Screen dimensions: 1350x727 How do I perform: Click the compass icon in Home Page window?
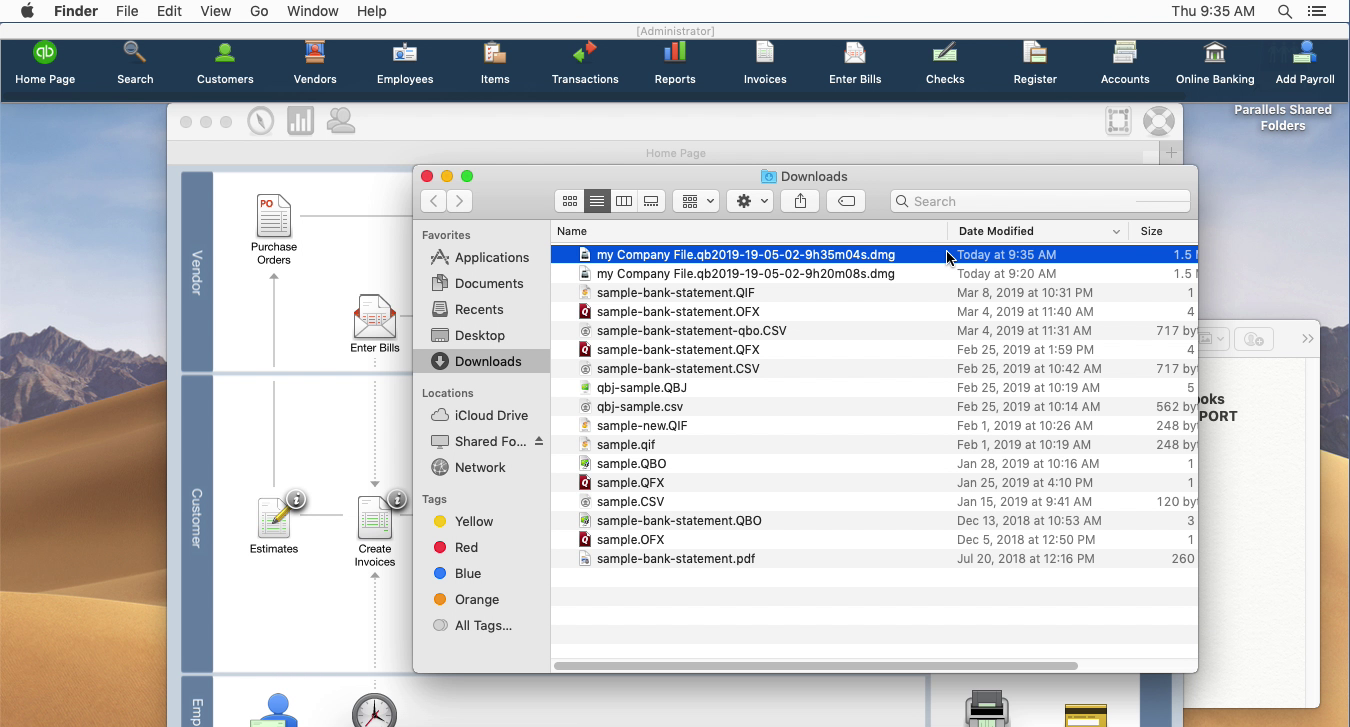pos(261,121)
